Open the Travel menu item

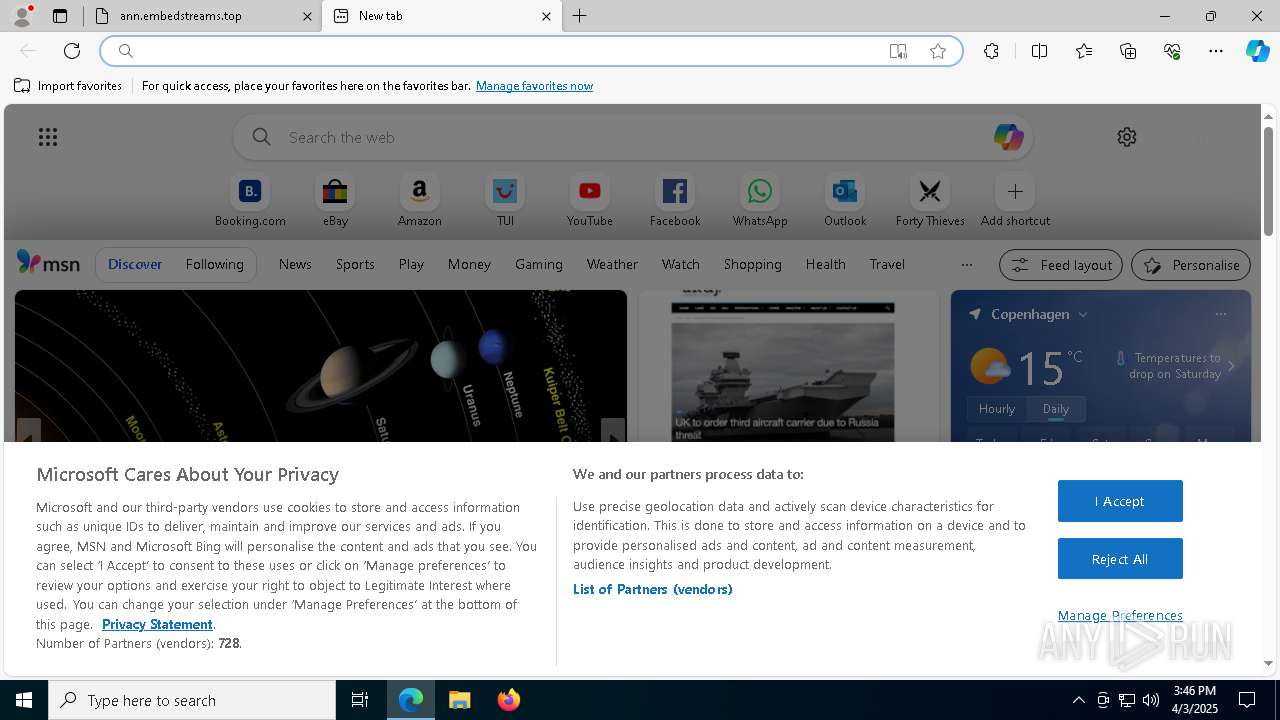point(887,264)
